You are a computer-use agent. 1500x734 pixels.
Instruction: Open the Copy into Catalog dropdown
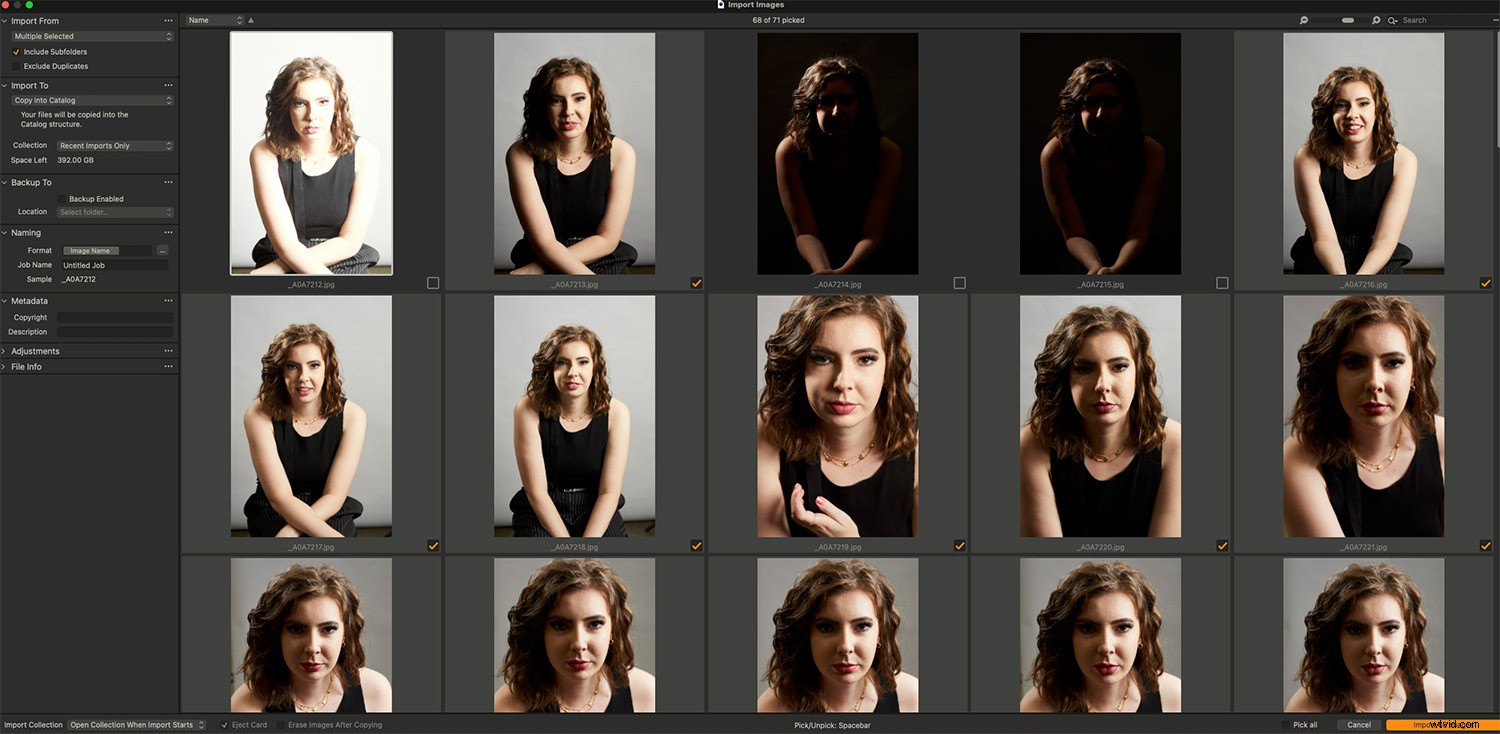[x=90, y=100]
